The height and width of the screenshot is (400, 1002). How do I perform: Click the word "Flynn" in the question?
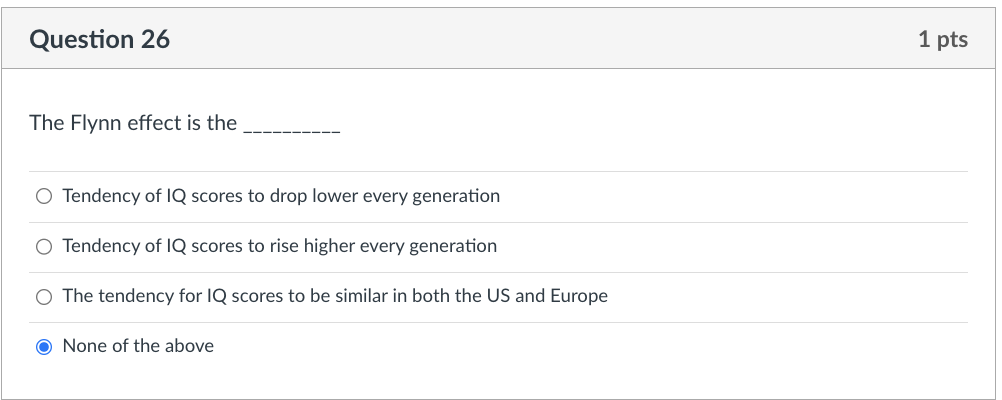(95, 123)
